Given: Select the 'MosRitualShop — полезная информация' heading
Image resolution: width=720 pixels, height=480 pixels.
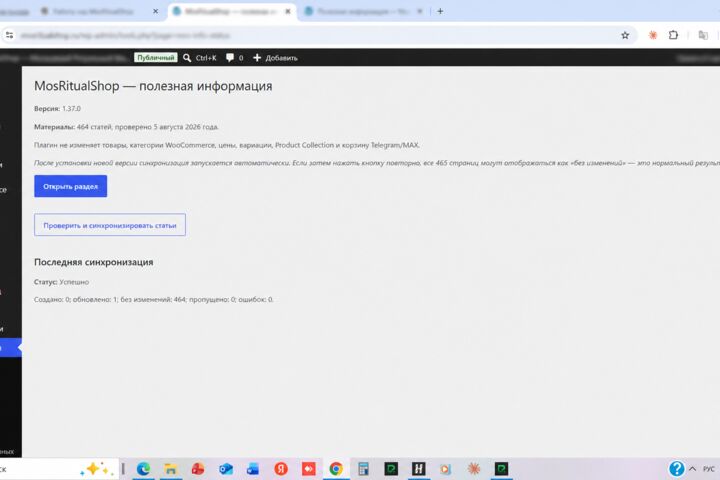Looking at the screenshot, I should 153,86.
